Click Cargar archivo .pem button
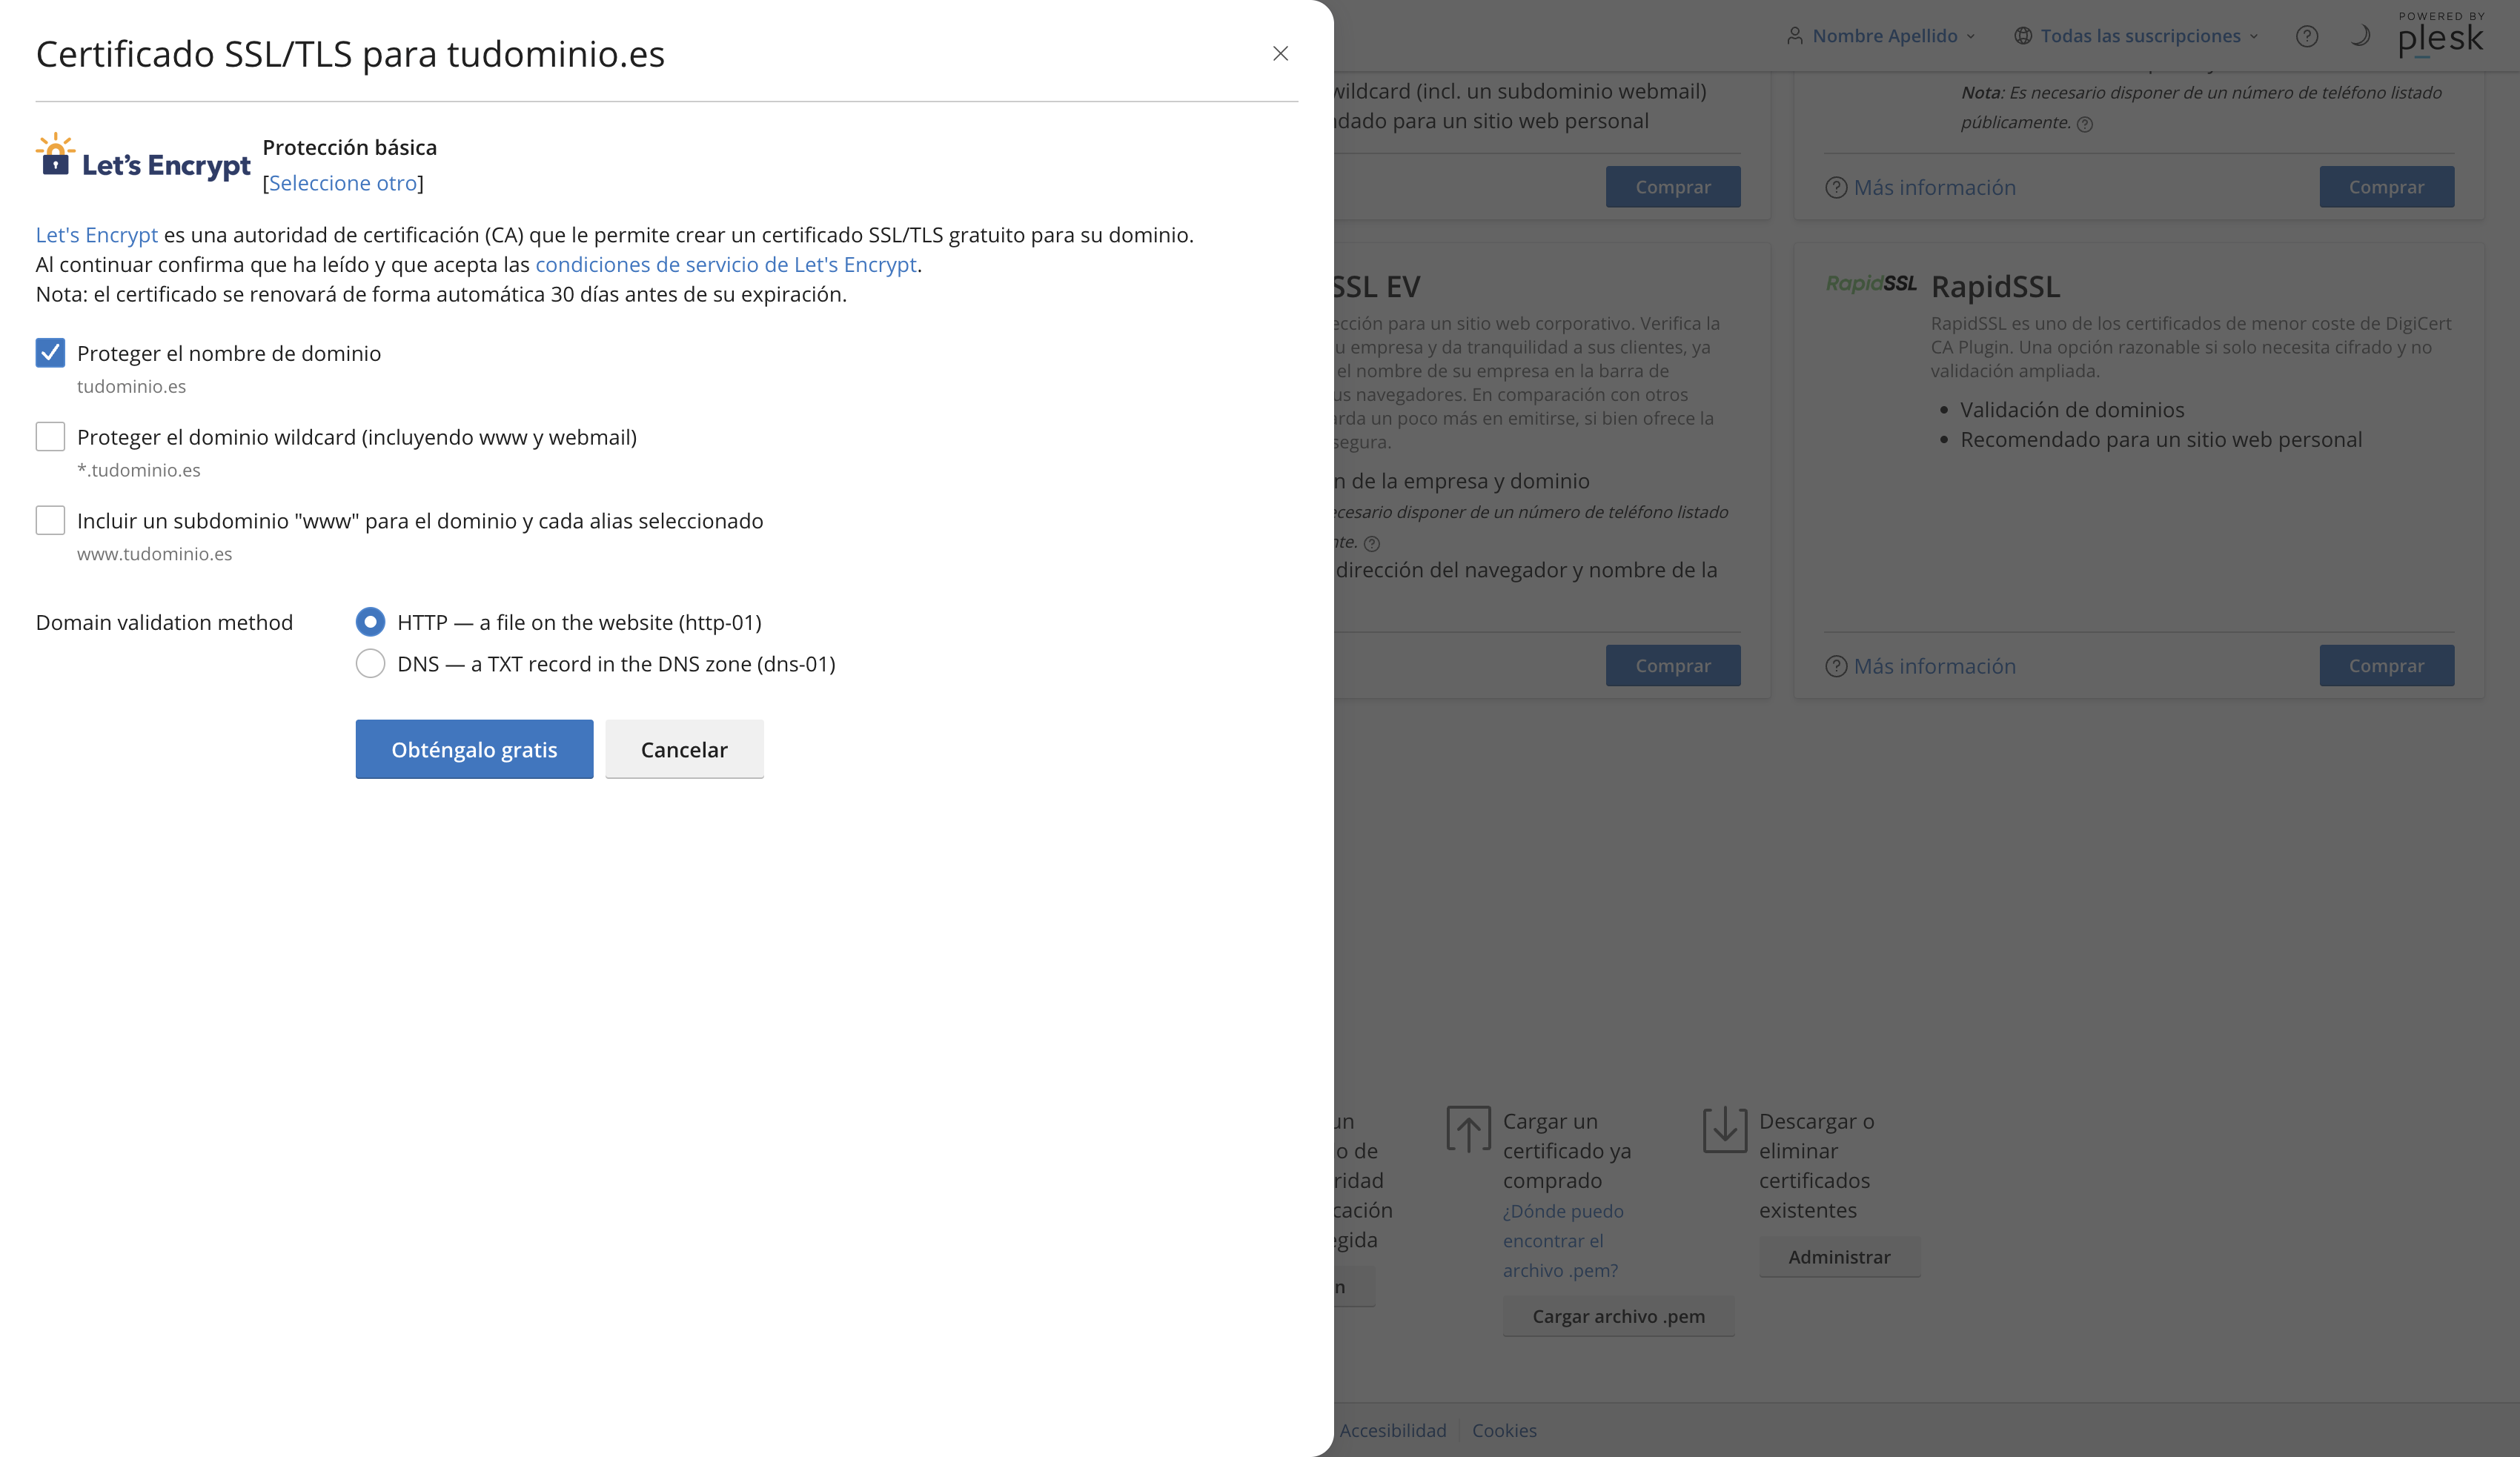Screen dimensions: 2520x1457 point(1618,1316)
